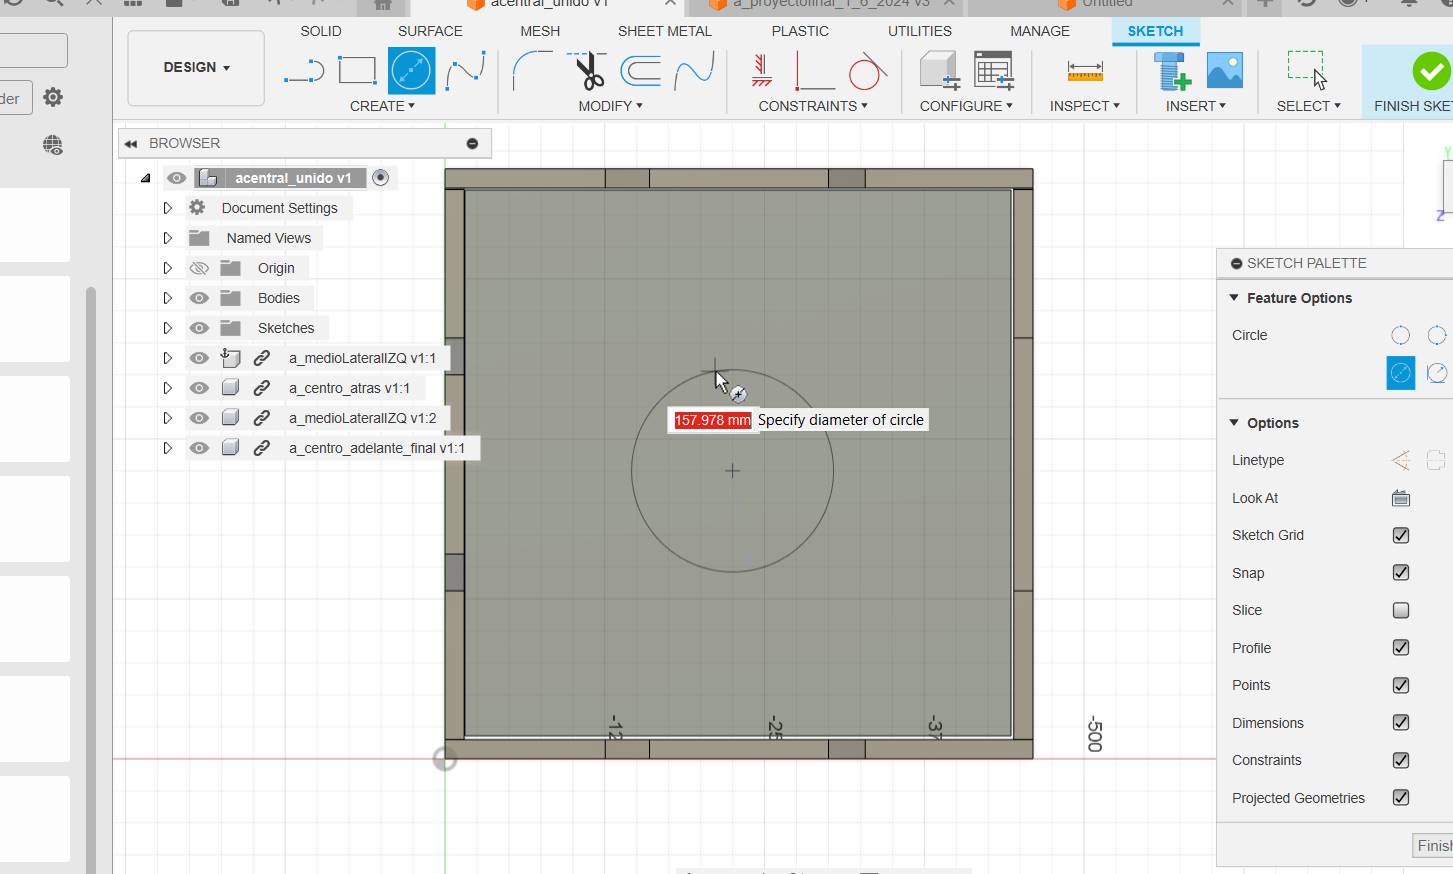Switch to the SURFACE tab
The height and width of the screenshot is (874, 1453).
click(x=430, y=31)
